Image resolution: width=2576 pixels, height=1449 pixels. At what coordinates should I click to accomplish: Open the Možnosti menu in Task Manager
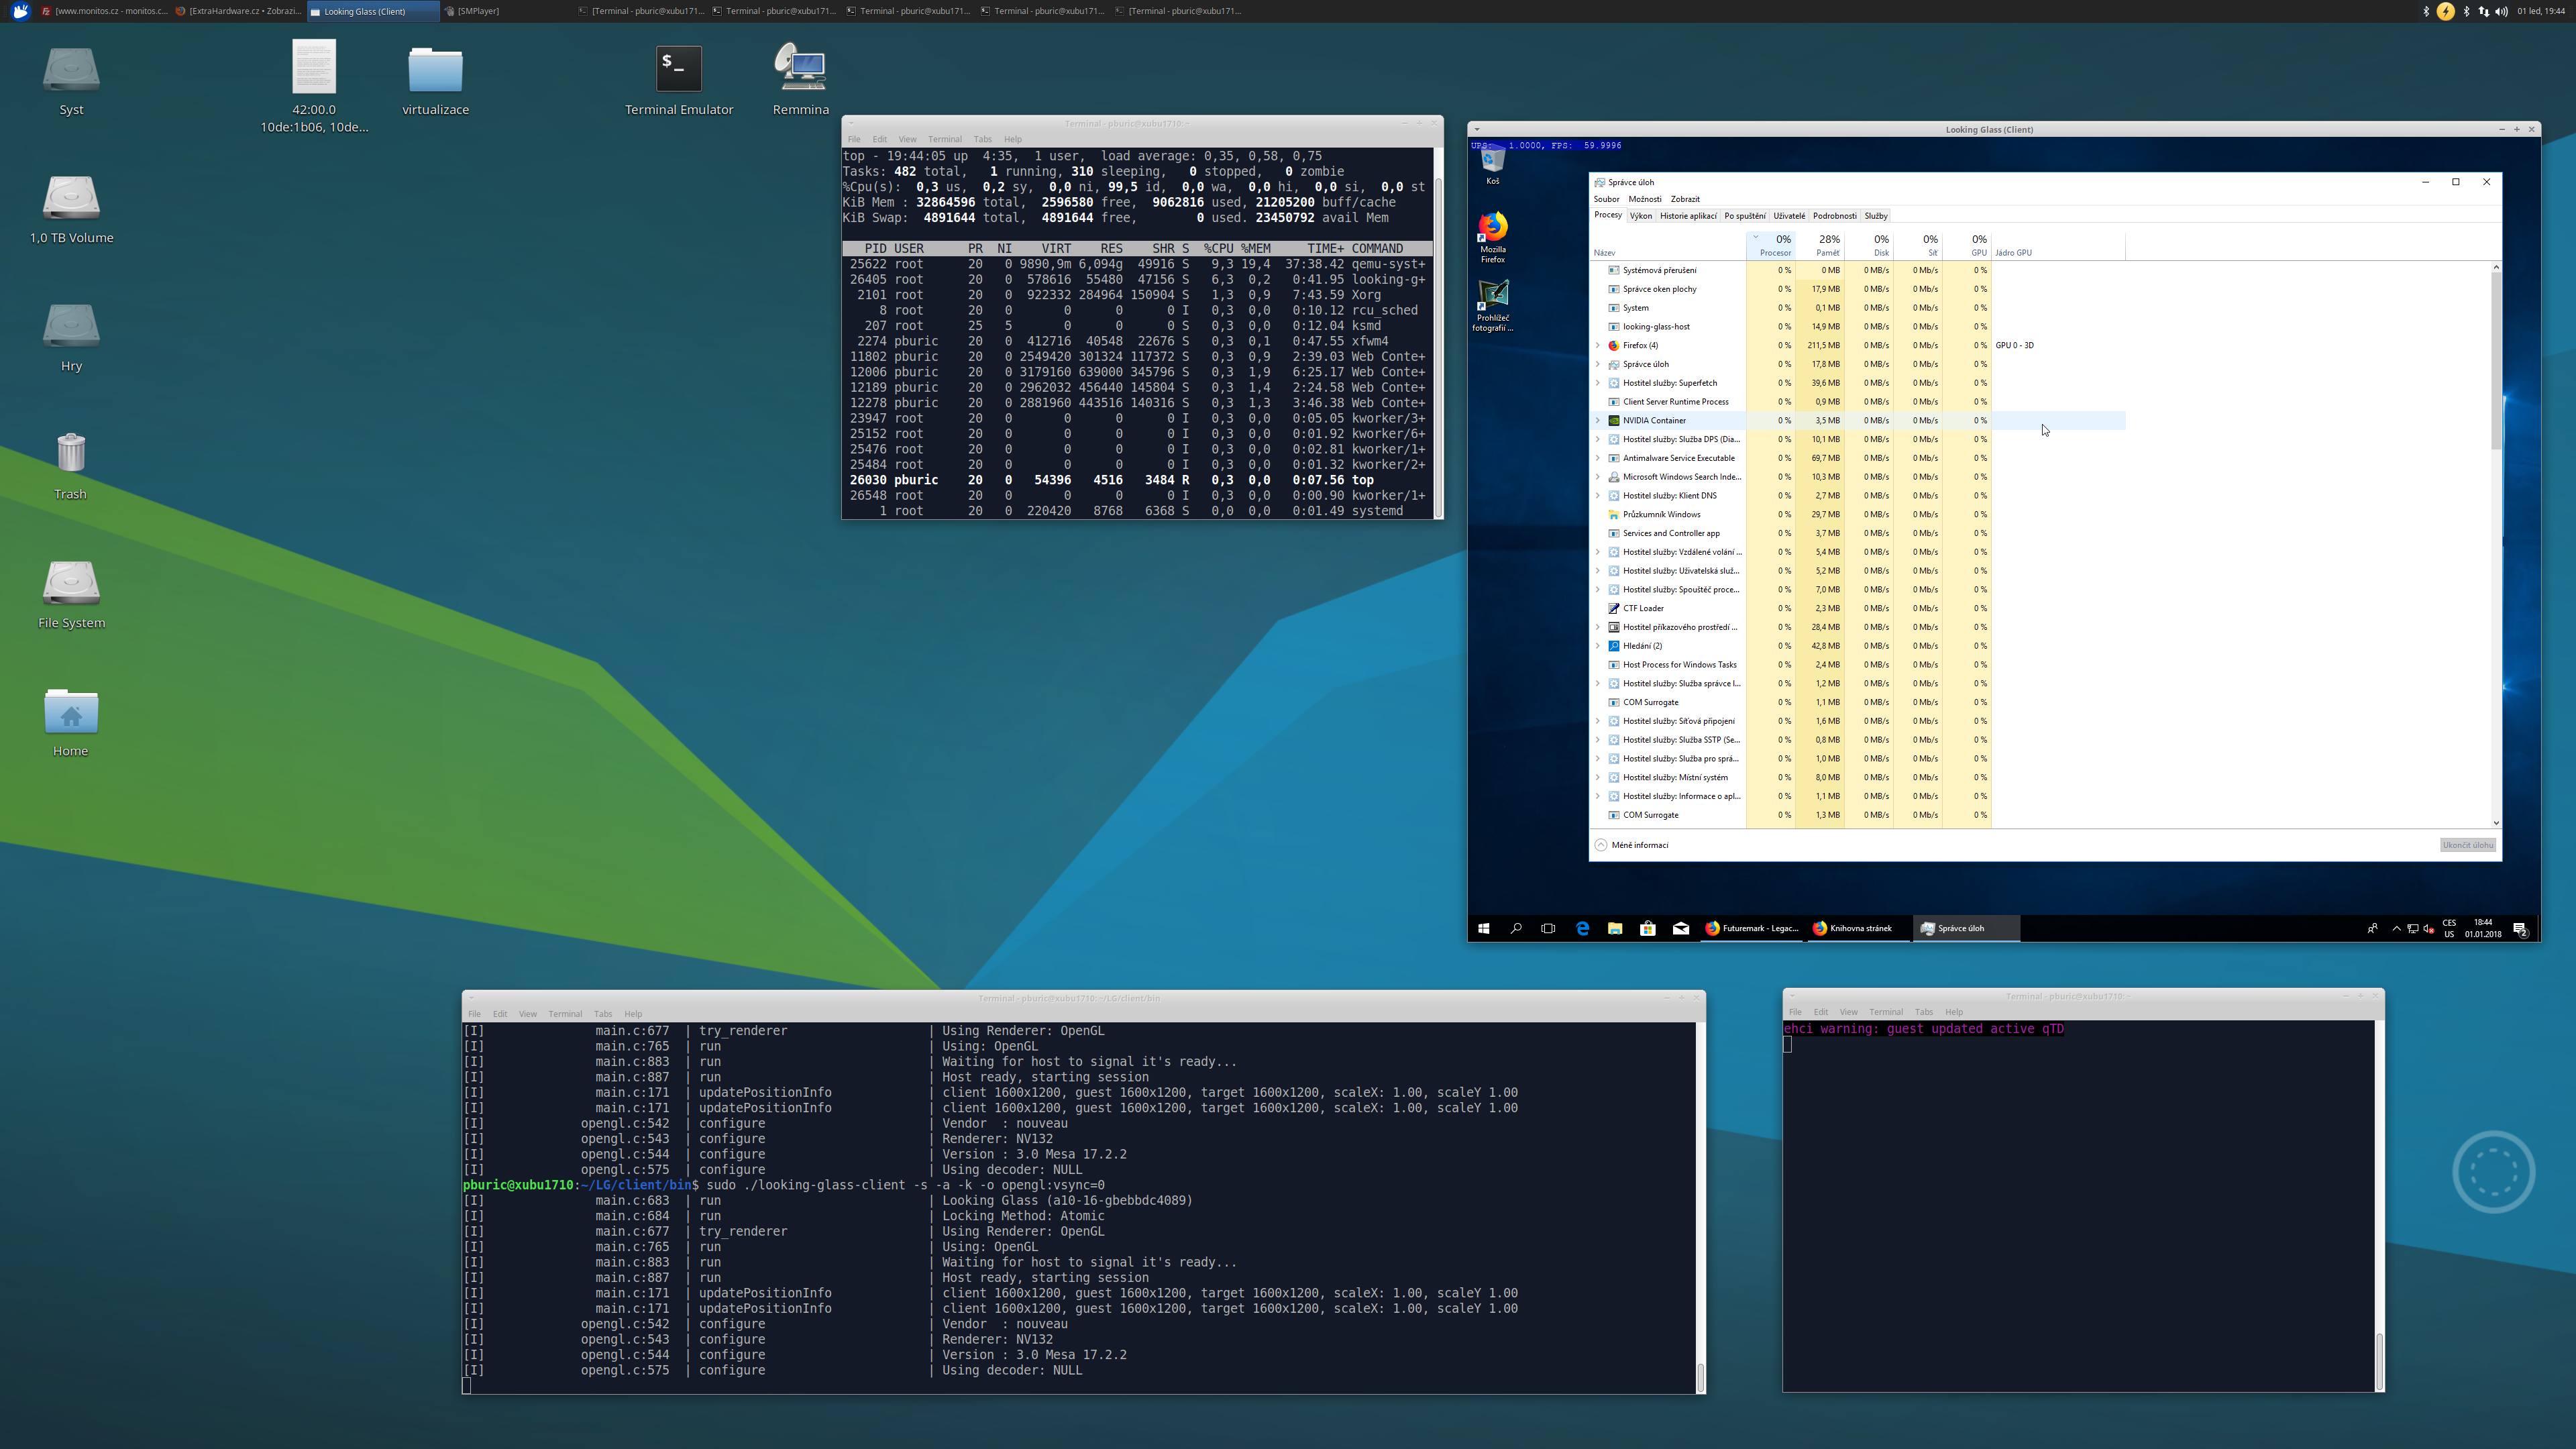[1644, 199]
